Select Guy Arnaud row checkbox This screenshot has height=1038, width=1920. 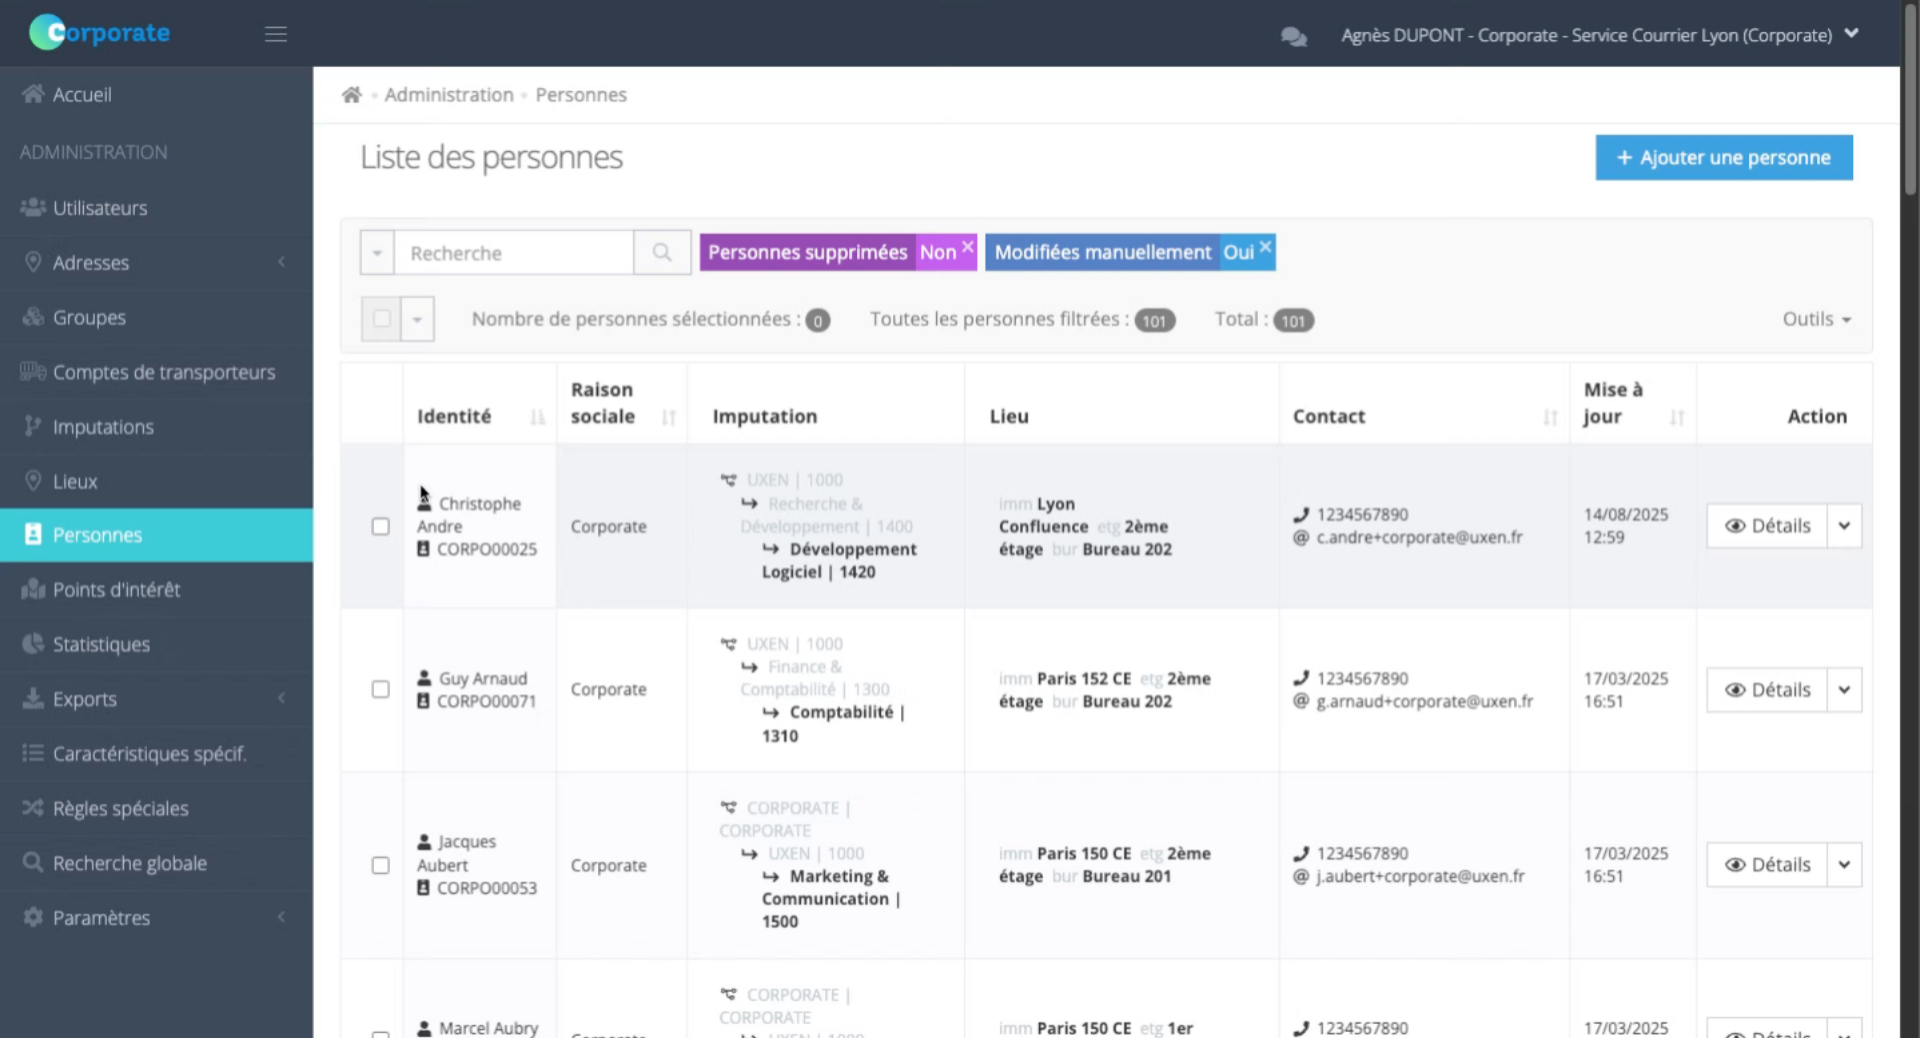coord(381,690)
